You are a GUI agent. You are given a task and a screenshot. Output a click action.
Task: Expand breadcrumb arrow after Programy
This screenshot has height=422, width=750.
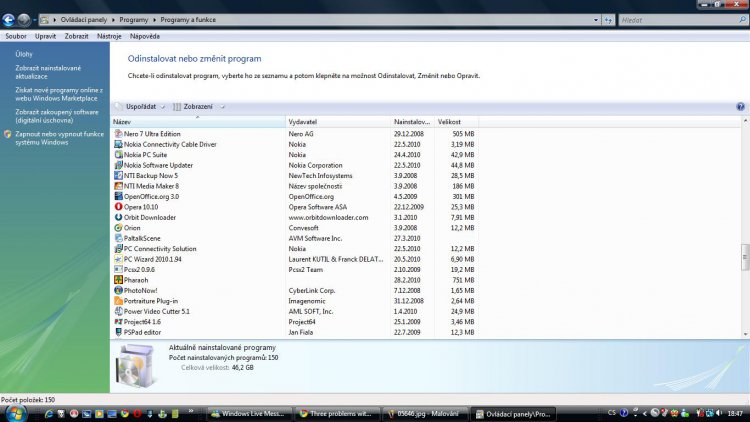coord(154,20)
